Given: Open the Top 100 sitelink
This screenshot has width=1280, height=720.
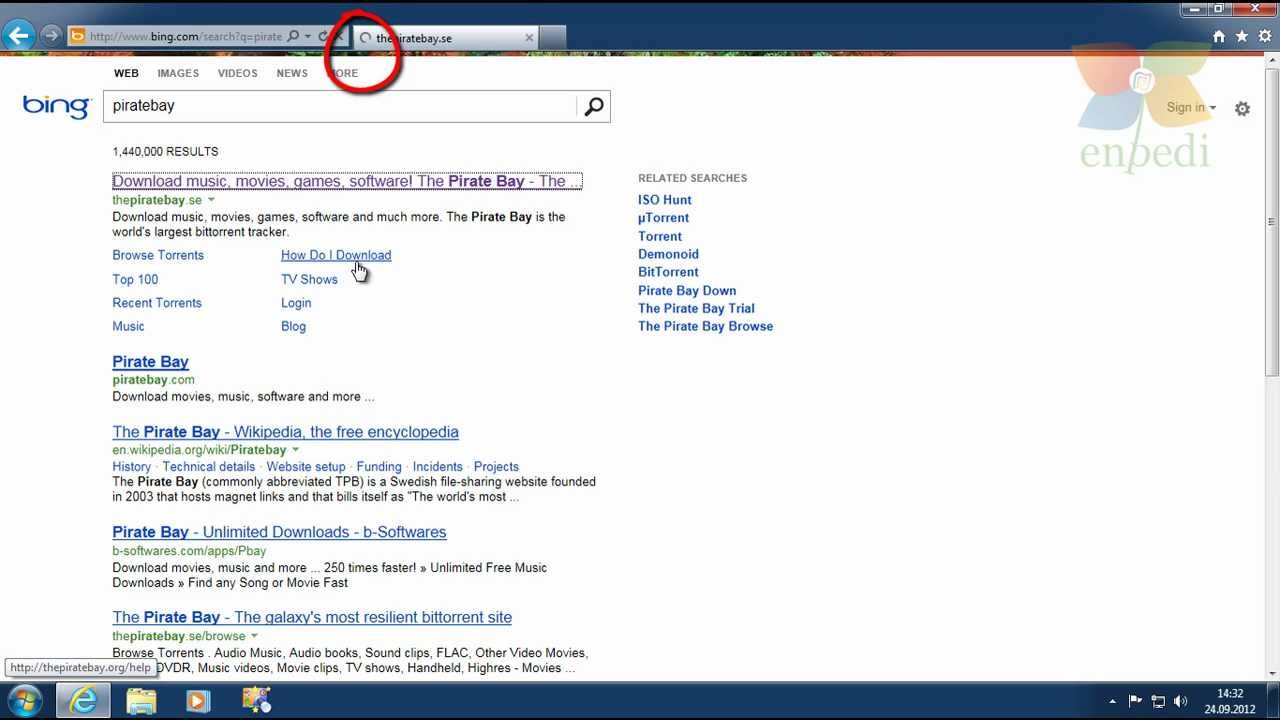Looking at the screenshot, I should pos(135,279).
